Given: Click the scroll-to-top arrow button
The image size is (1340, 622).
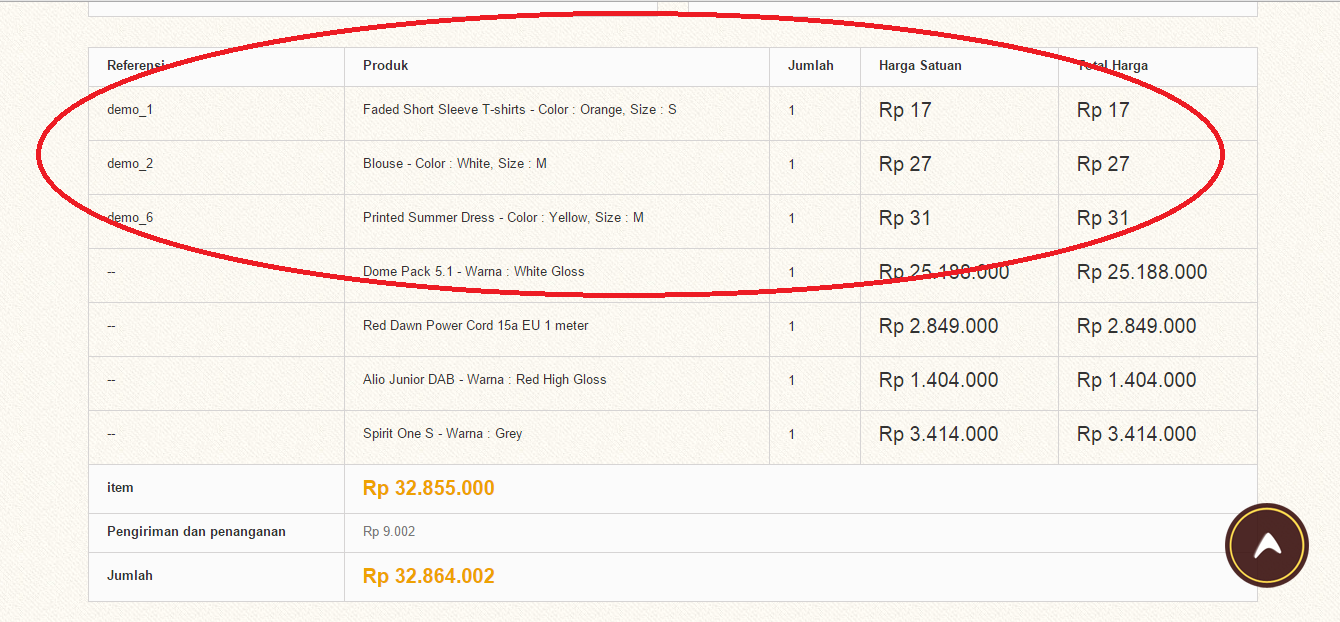Looking at the screenshot, I should coord(1267,545).
